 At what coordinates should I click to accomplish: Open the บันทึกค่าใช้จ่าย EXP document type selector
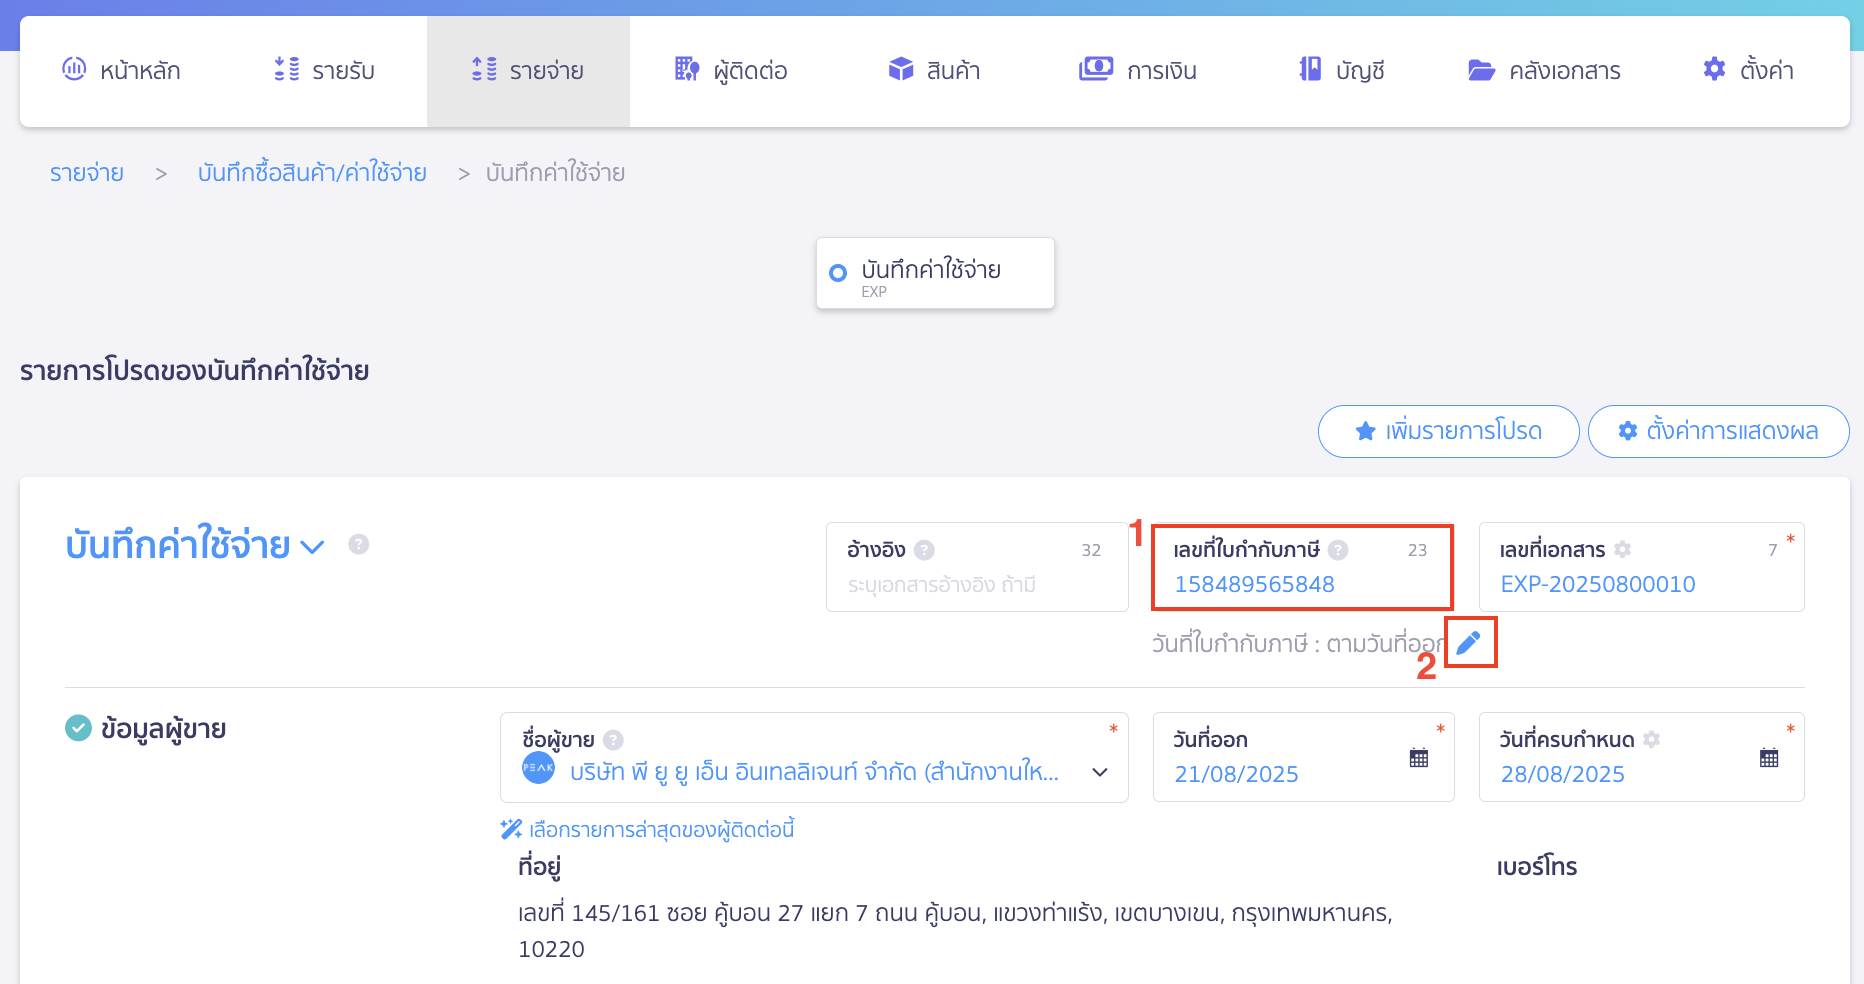pos(934,272)
